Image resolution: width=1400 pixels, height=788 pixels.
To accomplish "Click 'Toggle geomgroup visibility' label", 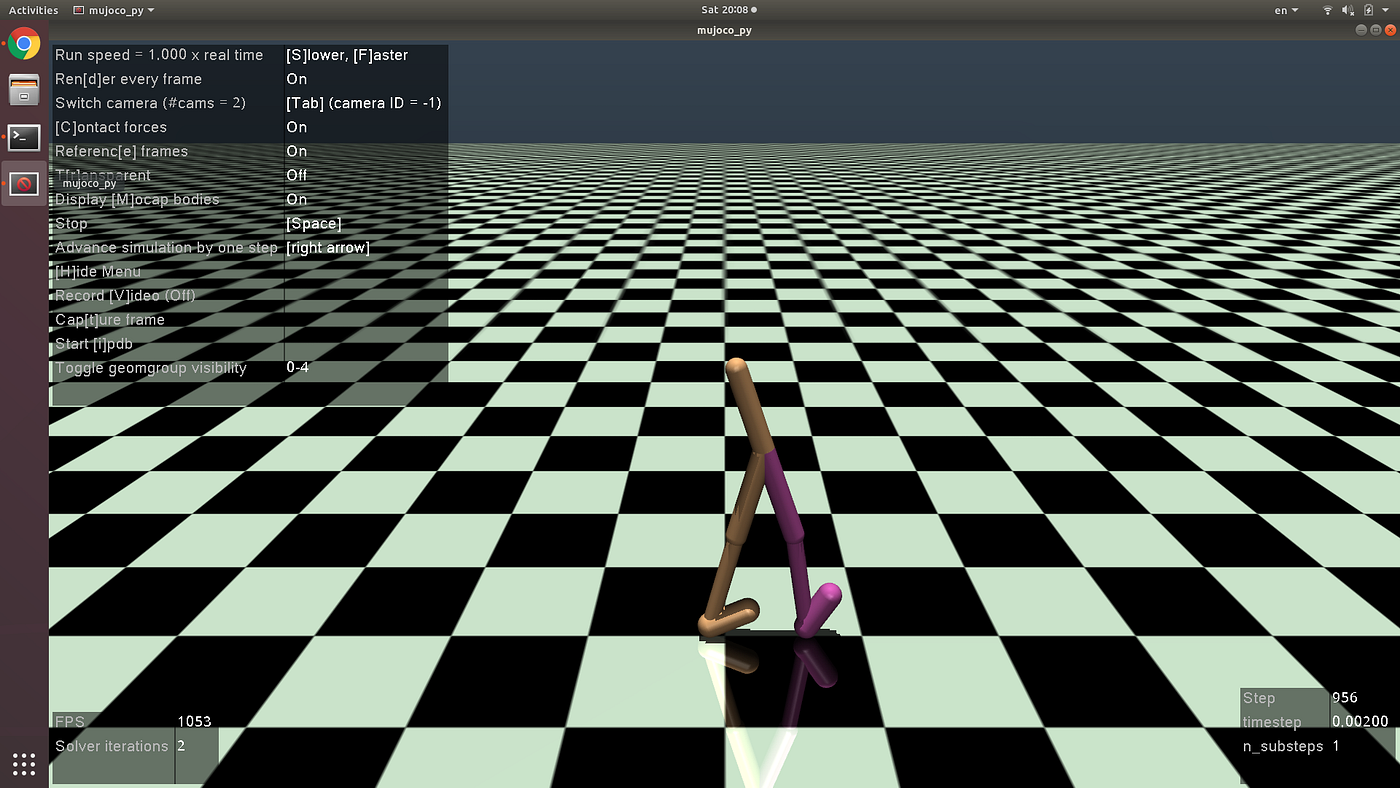I will (x=151, y=367).
